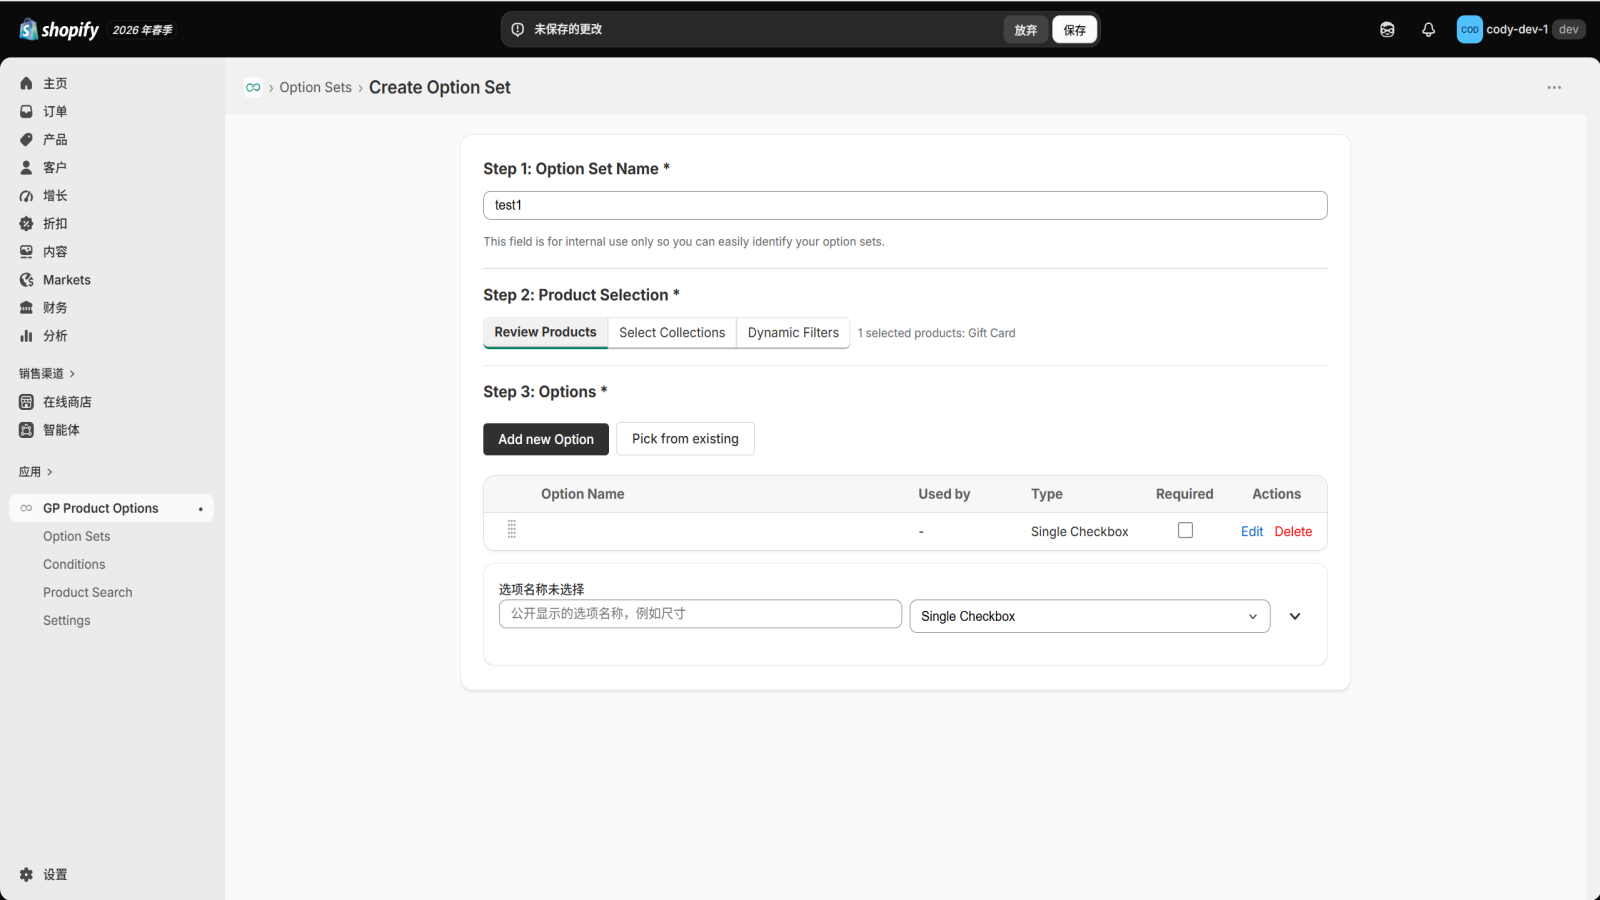
Task: Click the cody-dev-1 account avatar
Action: tap(1469, 30)
